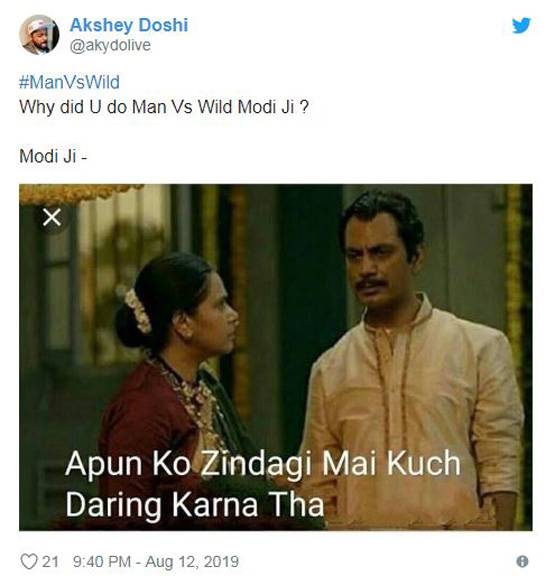Click the white flowers in the woman's hair bun

(x=137, y=310)
